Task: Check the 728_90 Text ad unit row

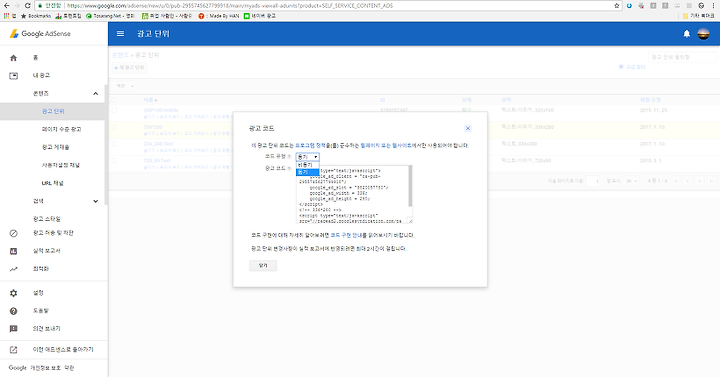Action: (114, 161)
